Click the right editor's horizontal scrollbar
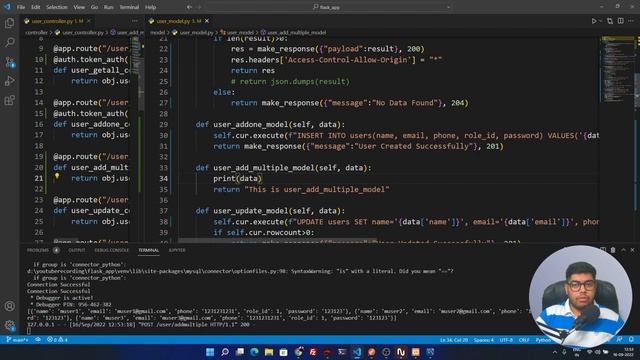This screenshot has height=360, width=640. pos(278,240)
